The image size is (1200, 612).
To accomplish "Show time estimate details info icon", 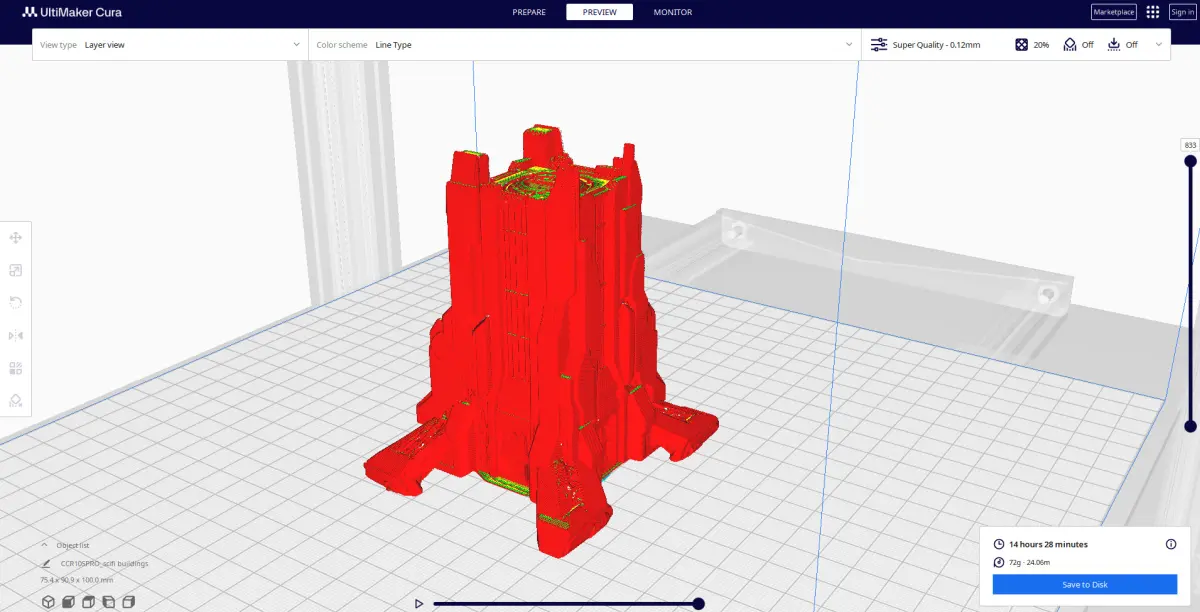I will click(x=1170, y=544).
